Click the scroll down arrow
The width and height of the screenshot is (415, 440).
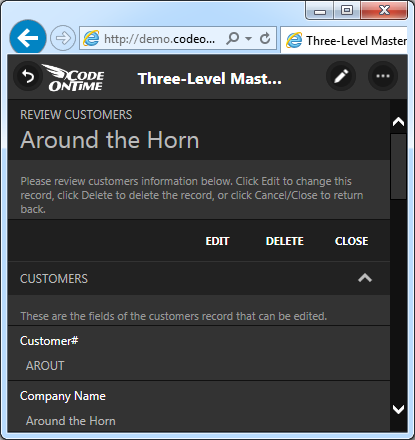[x=398, y=409]
